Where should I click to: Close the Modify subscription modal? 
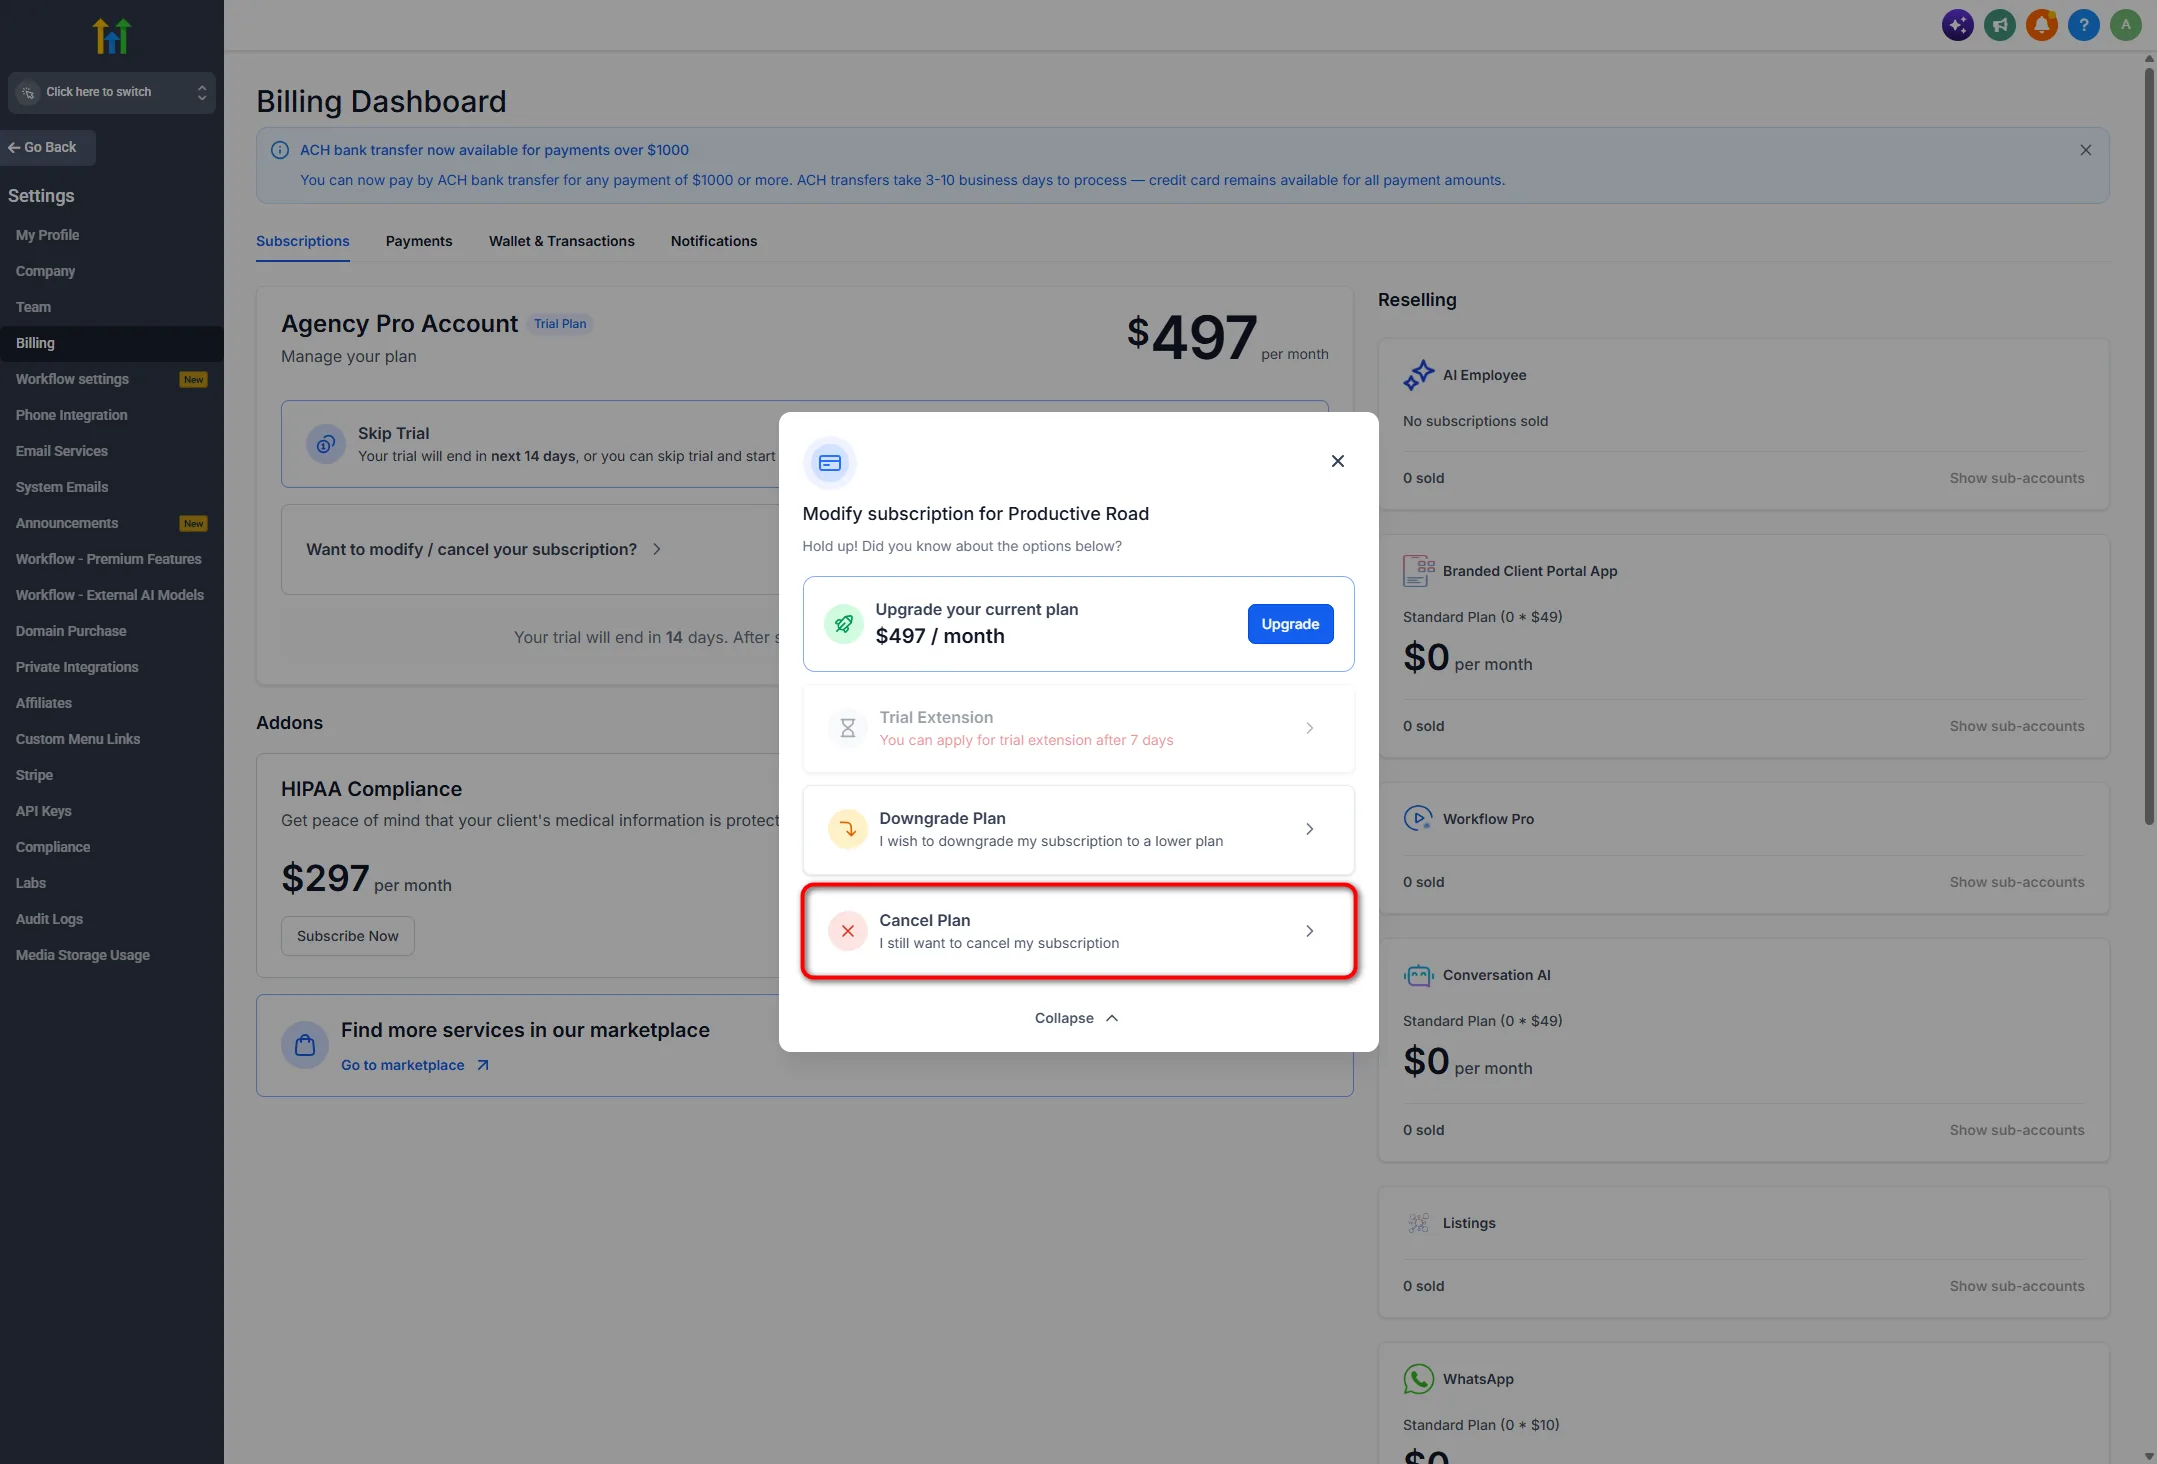coord(1337,461)
